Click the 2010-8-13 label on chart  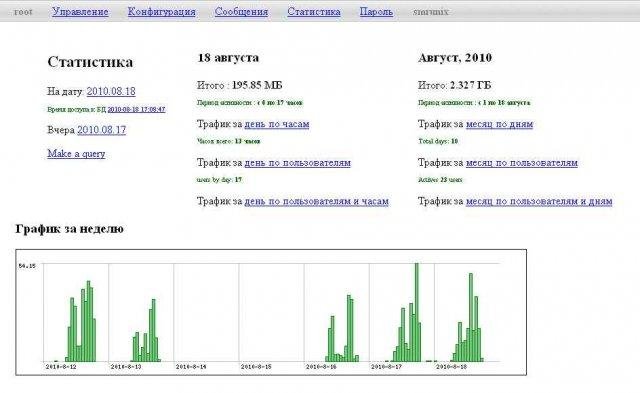126,366
